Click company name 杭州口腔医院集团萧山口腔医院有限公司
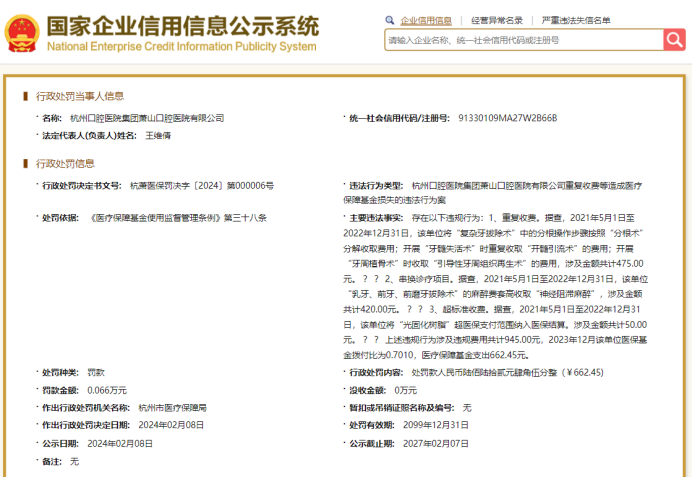692x477 pixels. [147, 118]
